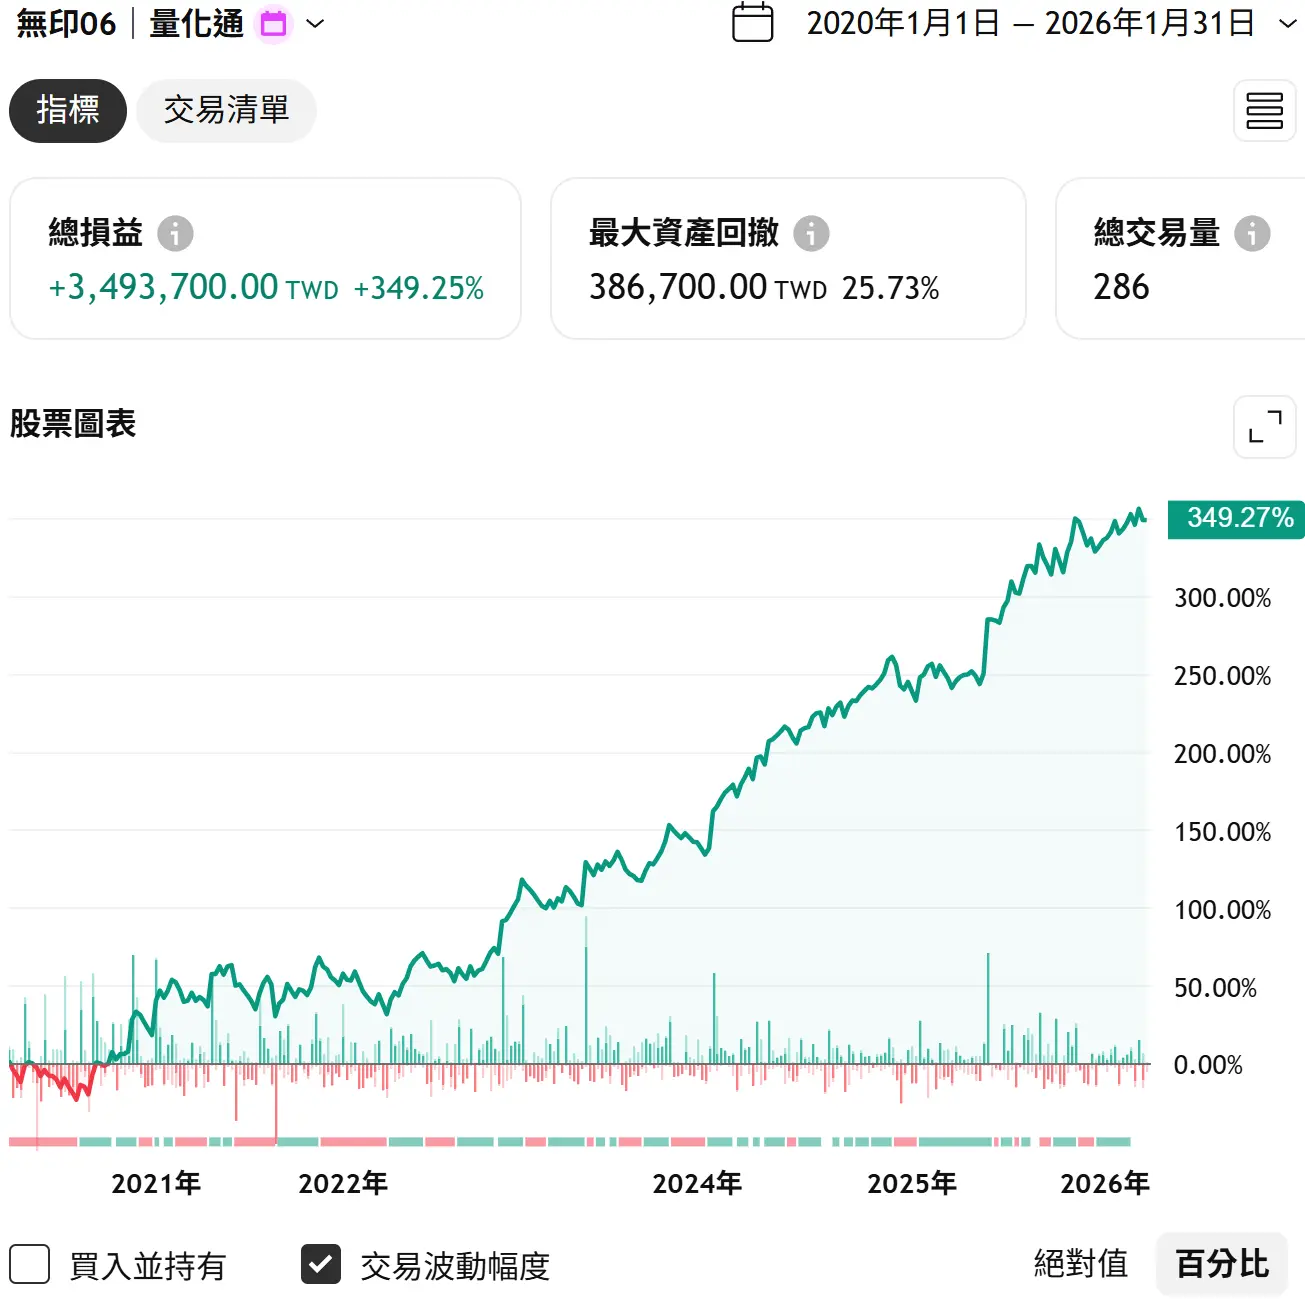1305x1300 pixels.
Task: Click the 總交易量 286 metric card
Action: 1180,259
